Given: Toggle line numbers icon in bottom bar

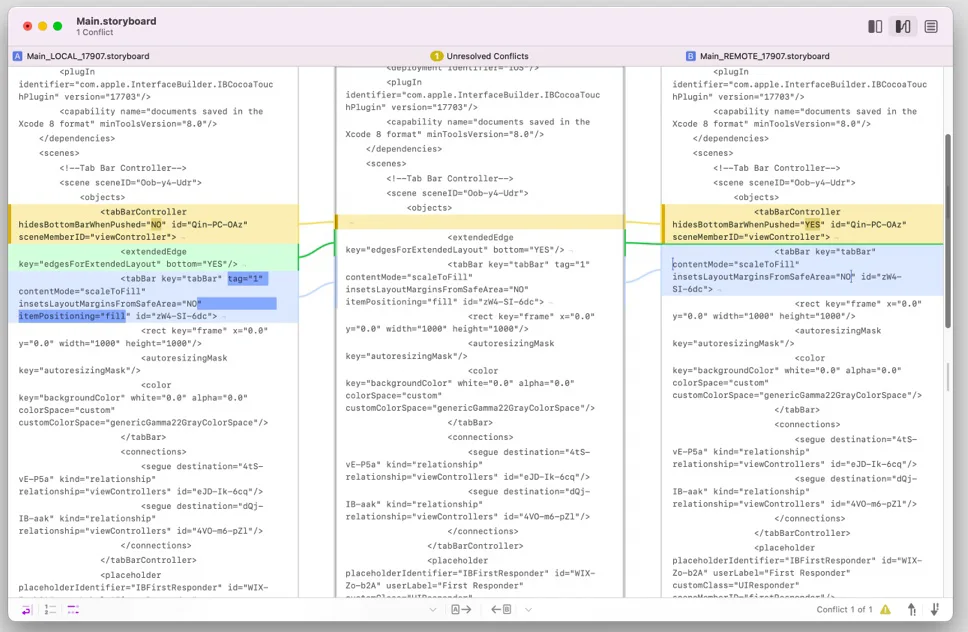Looking at the screenshot, I should click(x=50, y=610).
